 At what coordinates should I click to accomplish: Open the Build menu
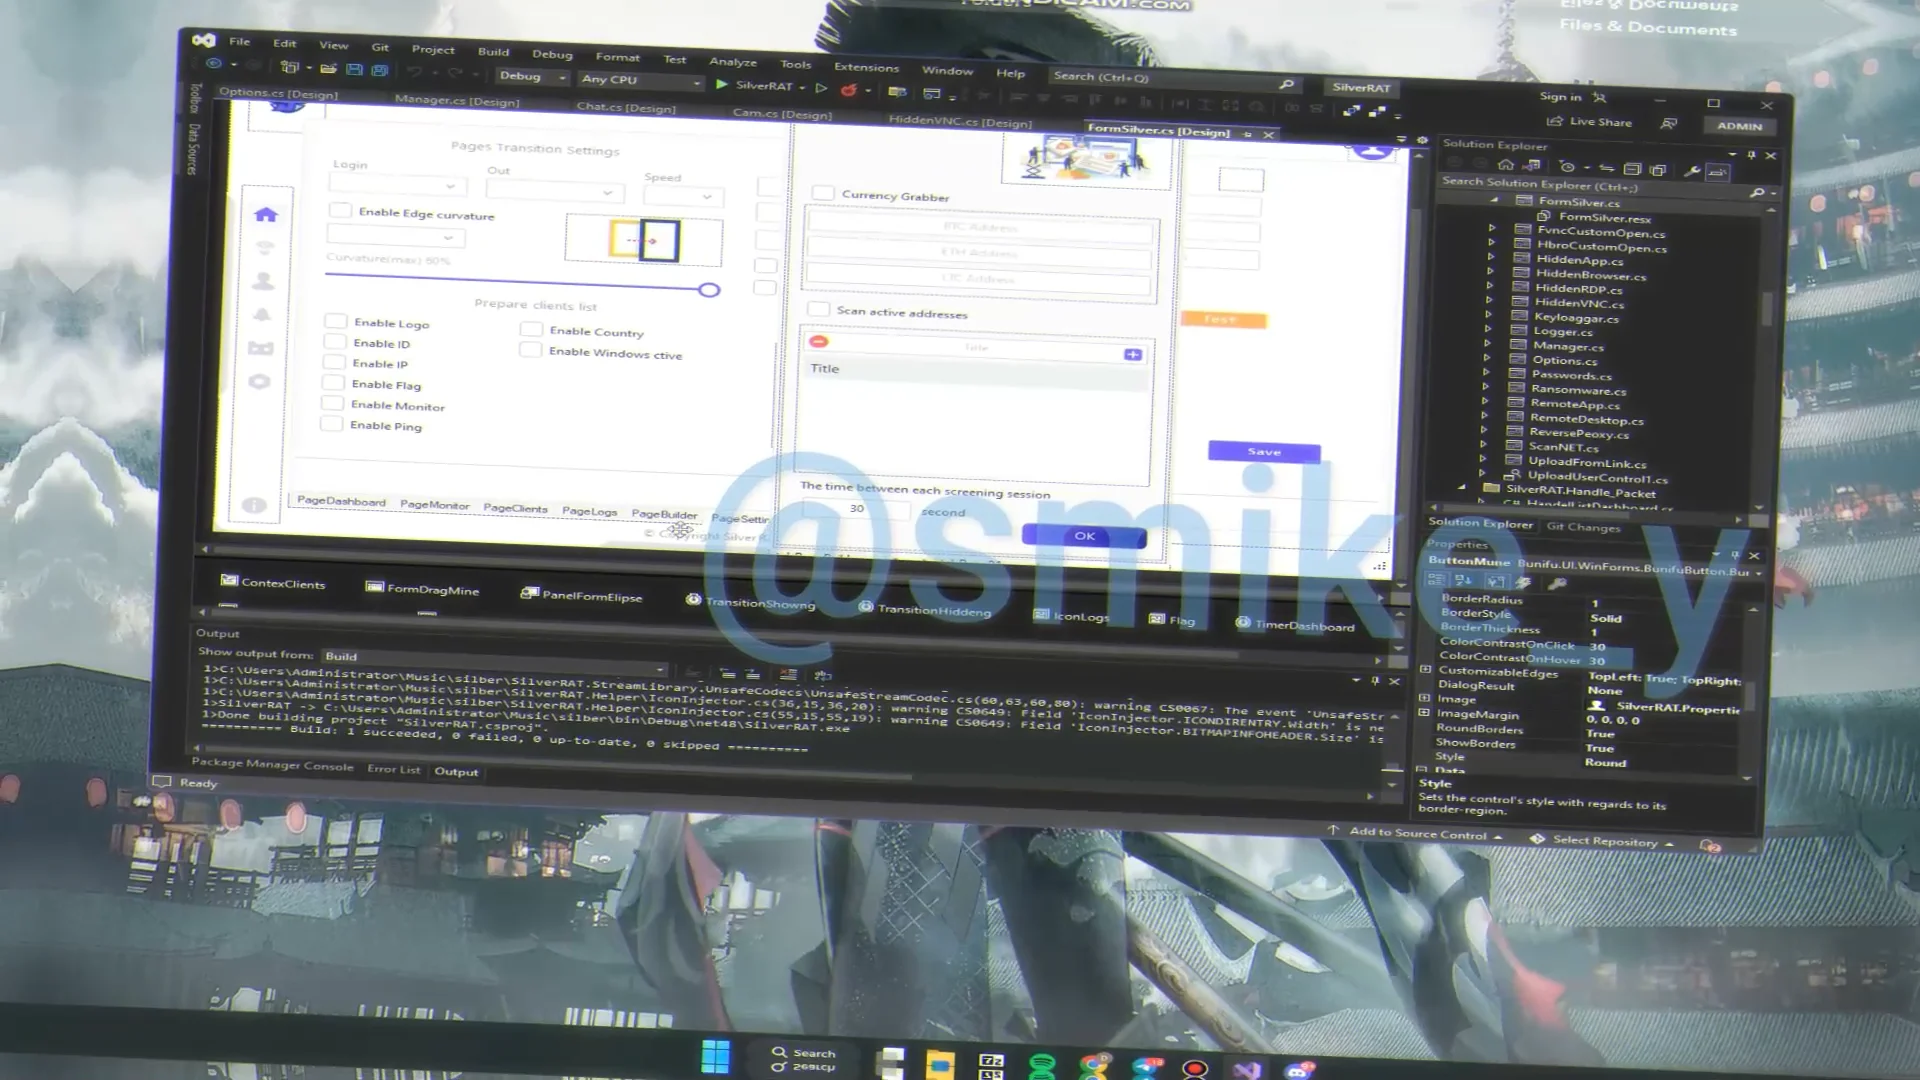tap(493, 52)
